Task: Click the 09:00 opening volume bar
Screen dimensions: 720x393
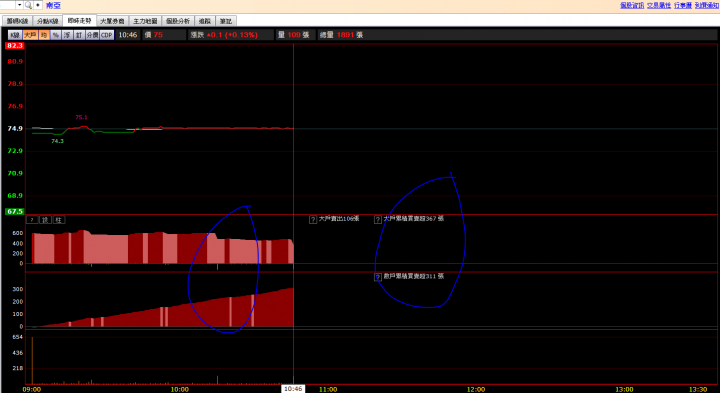Action: pos(32,360)
